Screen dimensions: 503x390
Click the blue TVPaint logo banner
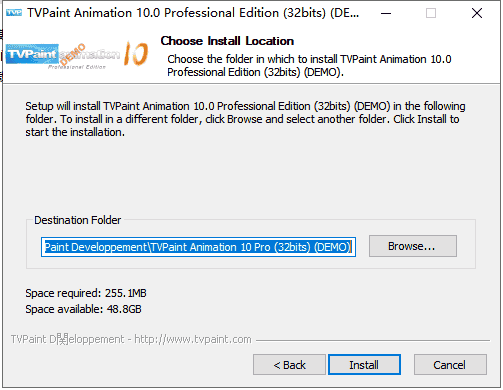pos(32,54)
